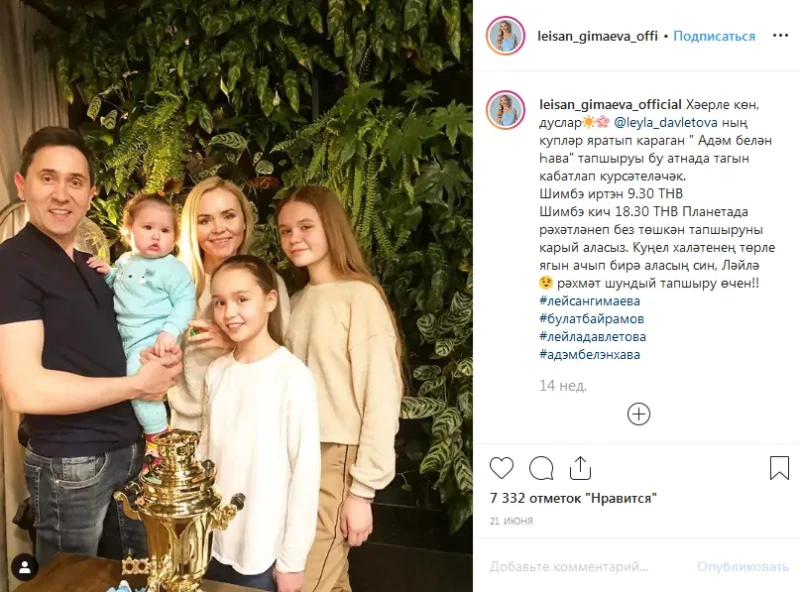This screenshot has height=592, width=800.
Task: Open the #лейсангимаева hashtag
Action: (589, 301)
